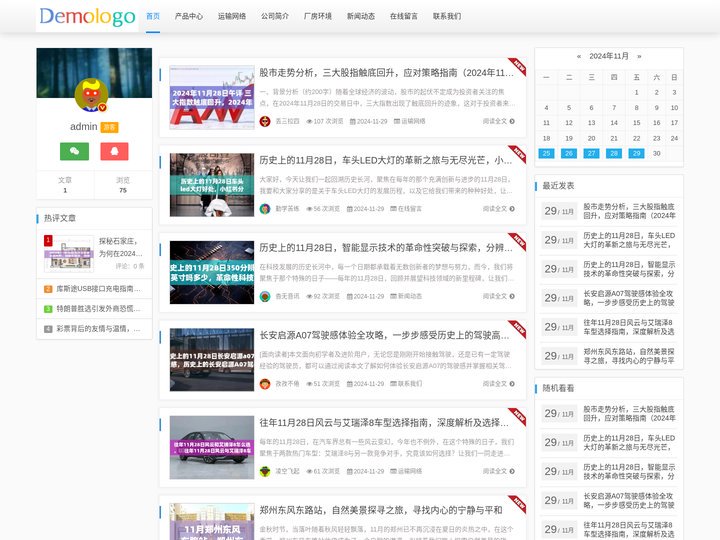The height and width of the screenshot is (540, 720).
Task: Open hot article 特朗普胜选引发外商恐慌
Action: (x=98, y=309)
